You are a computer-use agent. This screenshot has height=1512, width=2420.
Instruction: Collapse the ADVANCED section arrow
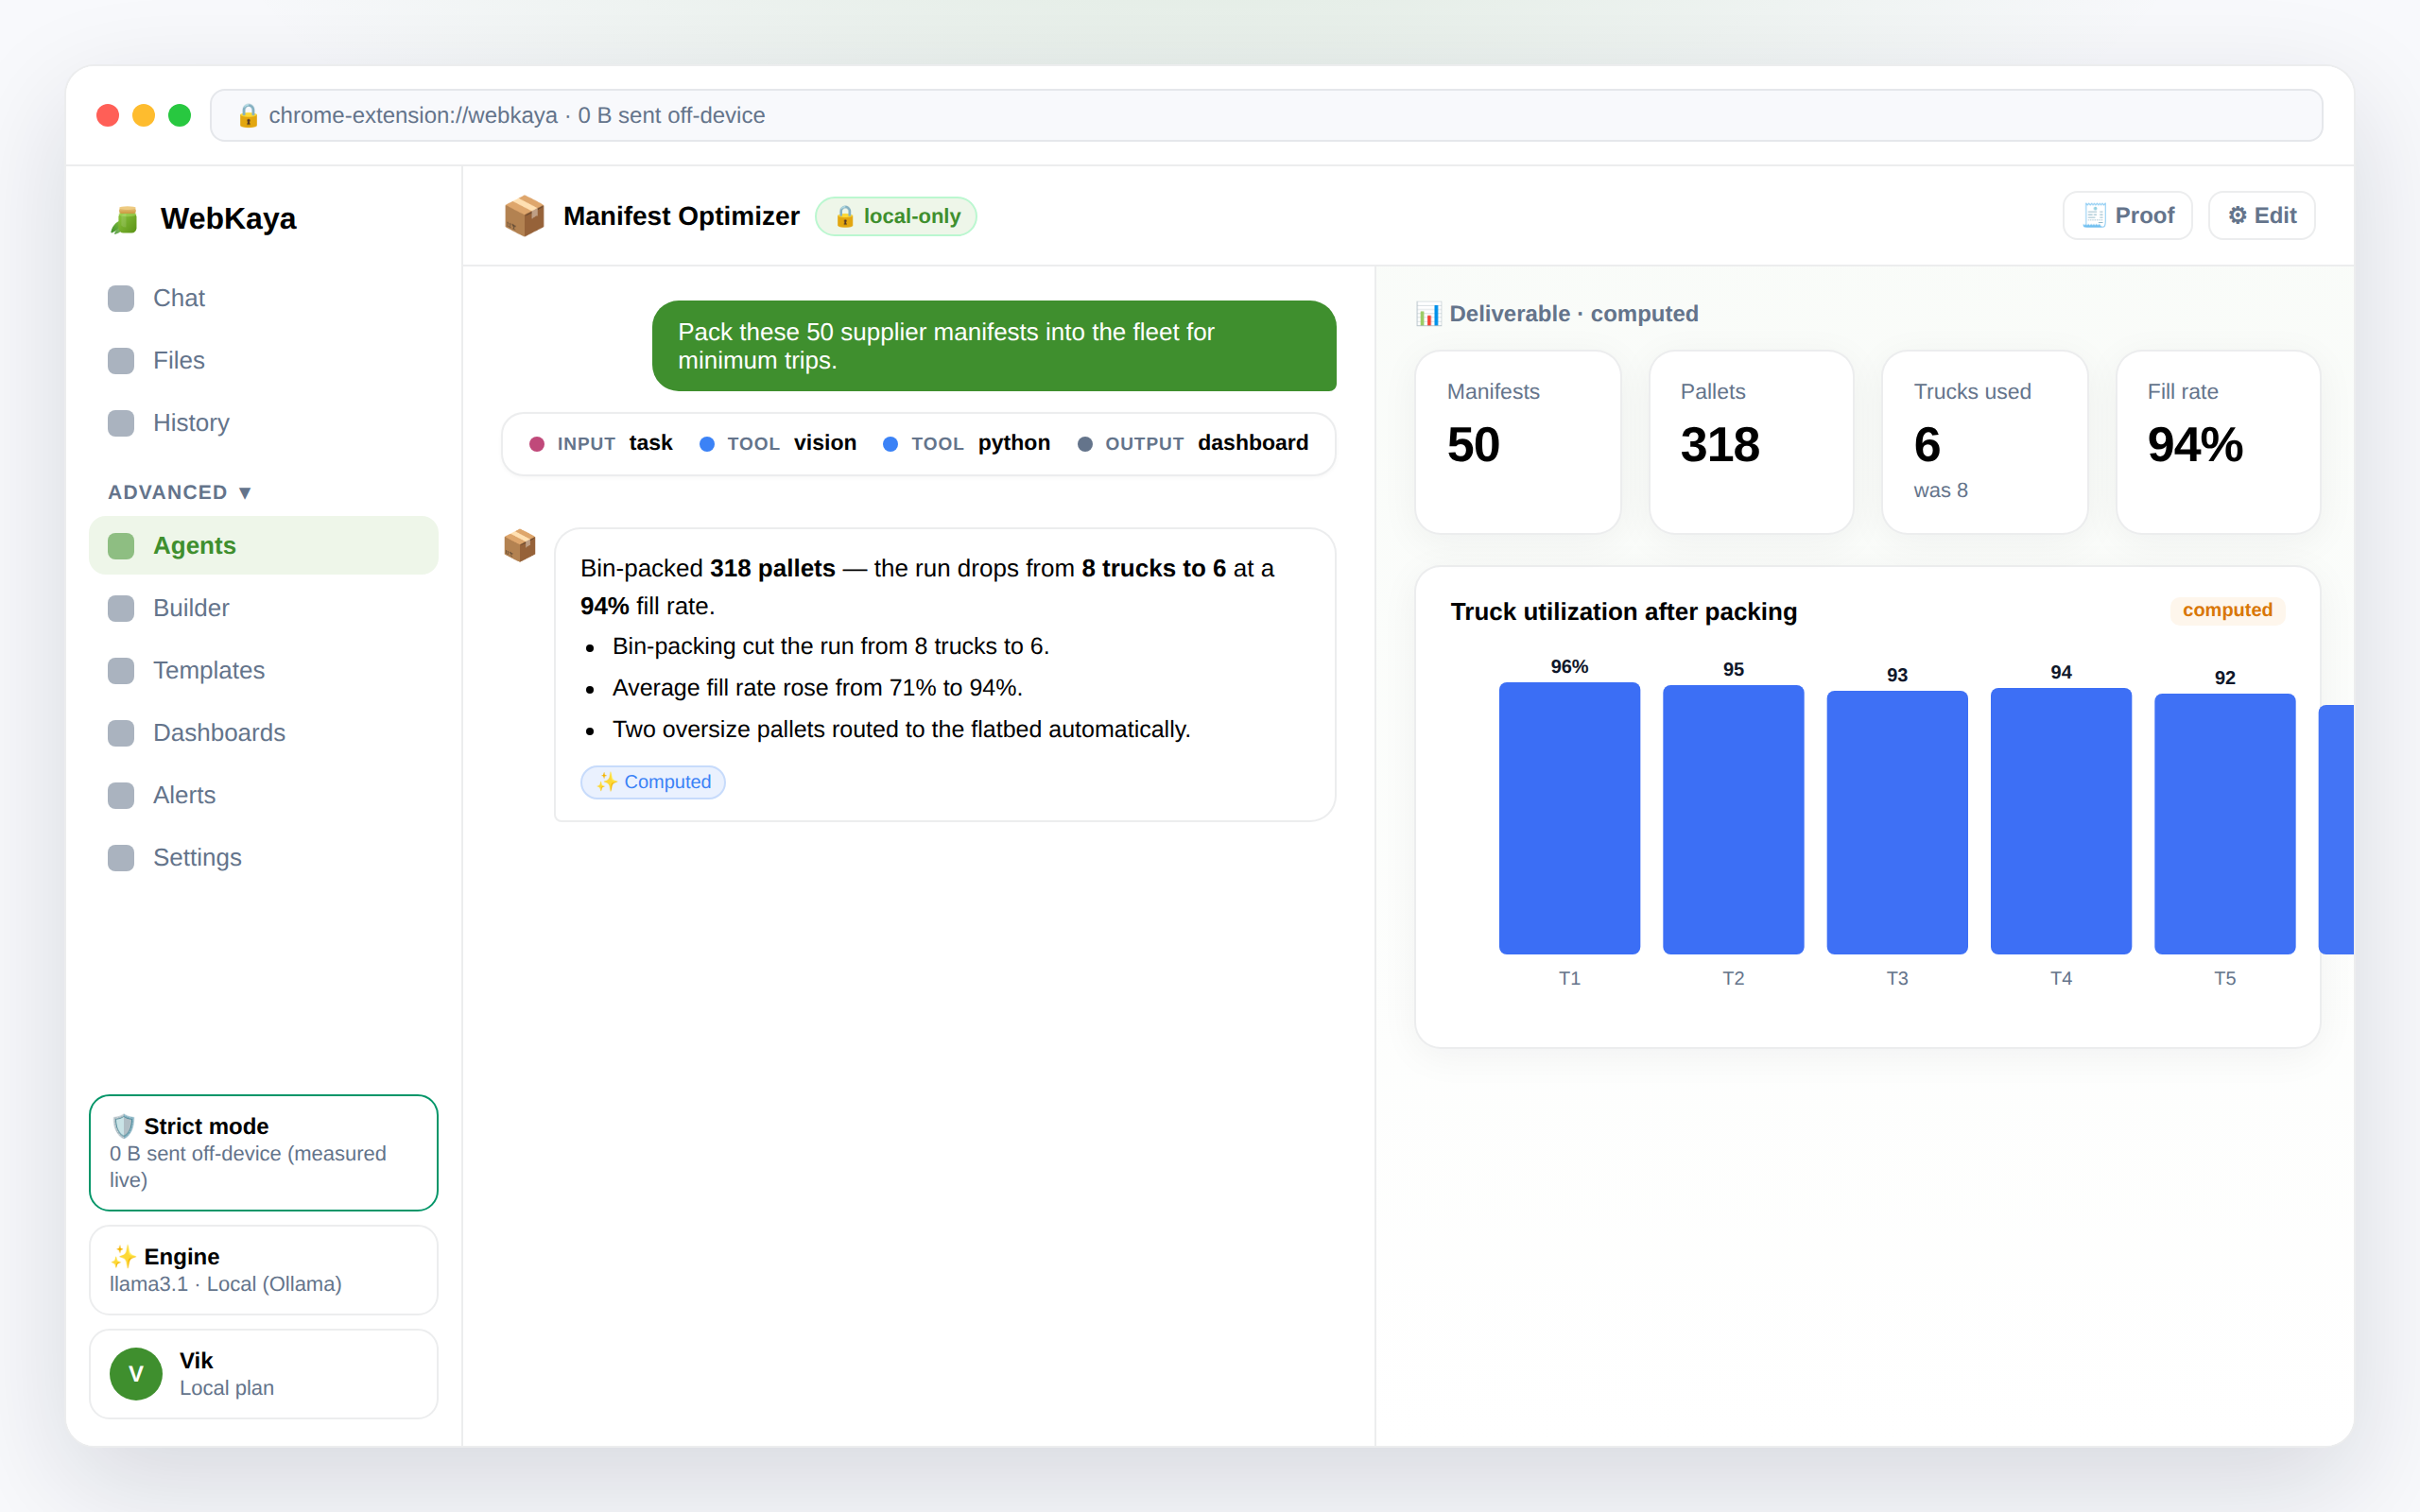[x=245, y=493]
